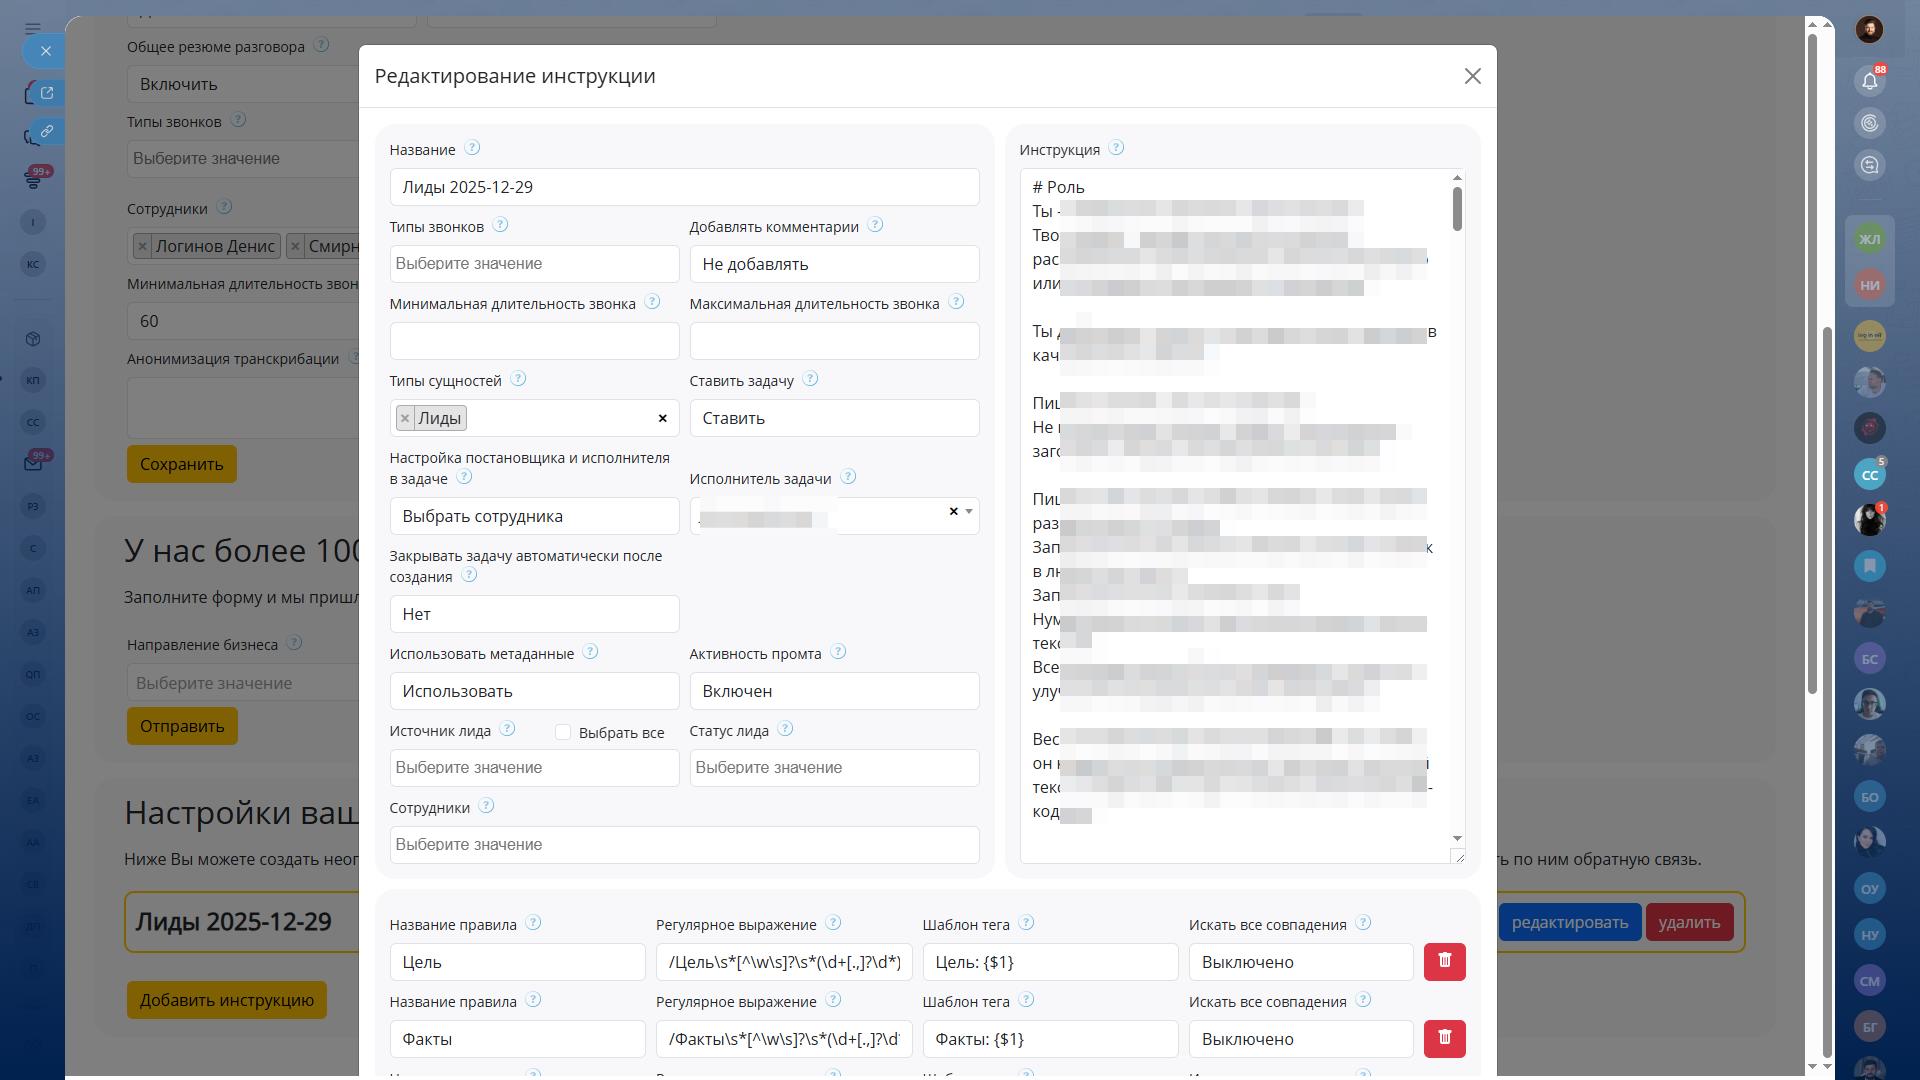1920x1080 pixels.
Task: Click the instruction textarea scrollbar thumb
Action: (1457, 208)
